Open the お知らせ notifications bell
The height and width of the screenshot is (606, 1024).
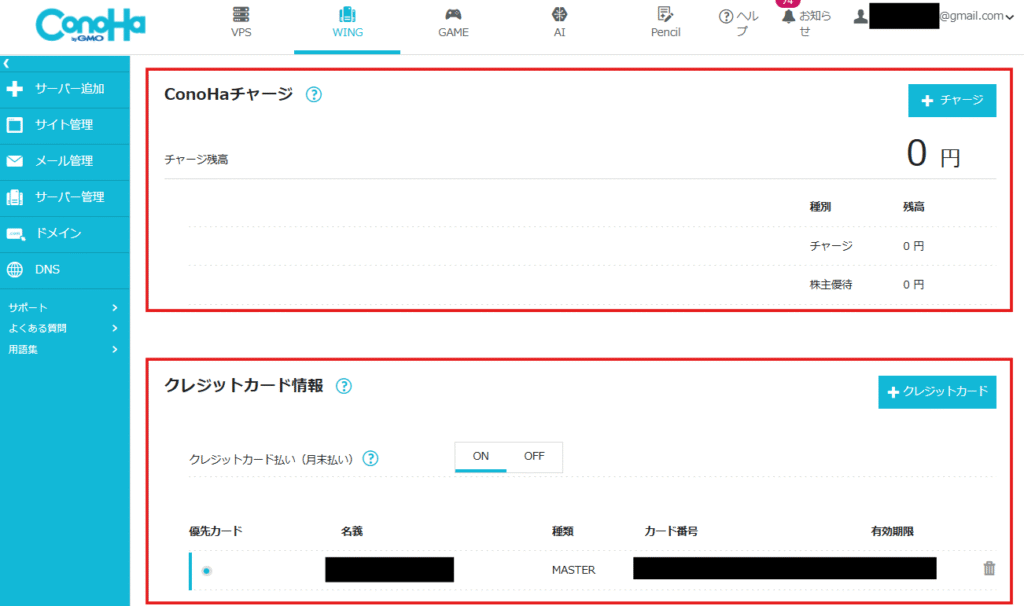coord(806,23)
